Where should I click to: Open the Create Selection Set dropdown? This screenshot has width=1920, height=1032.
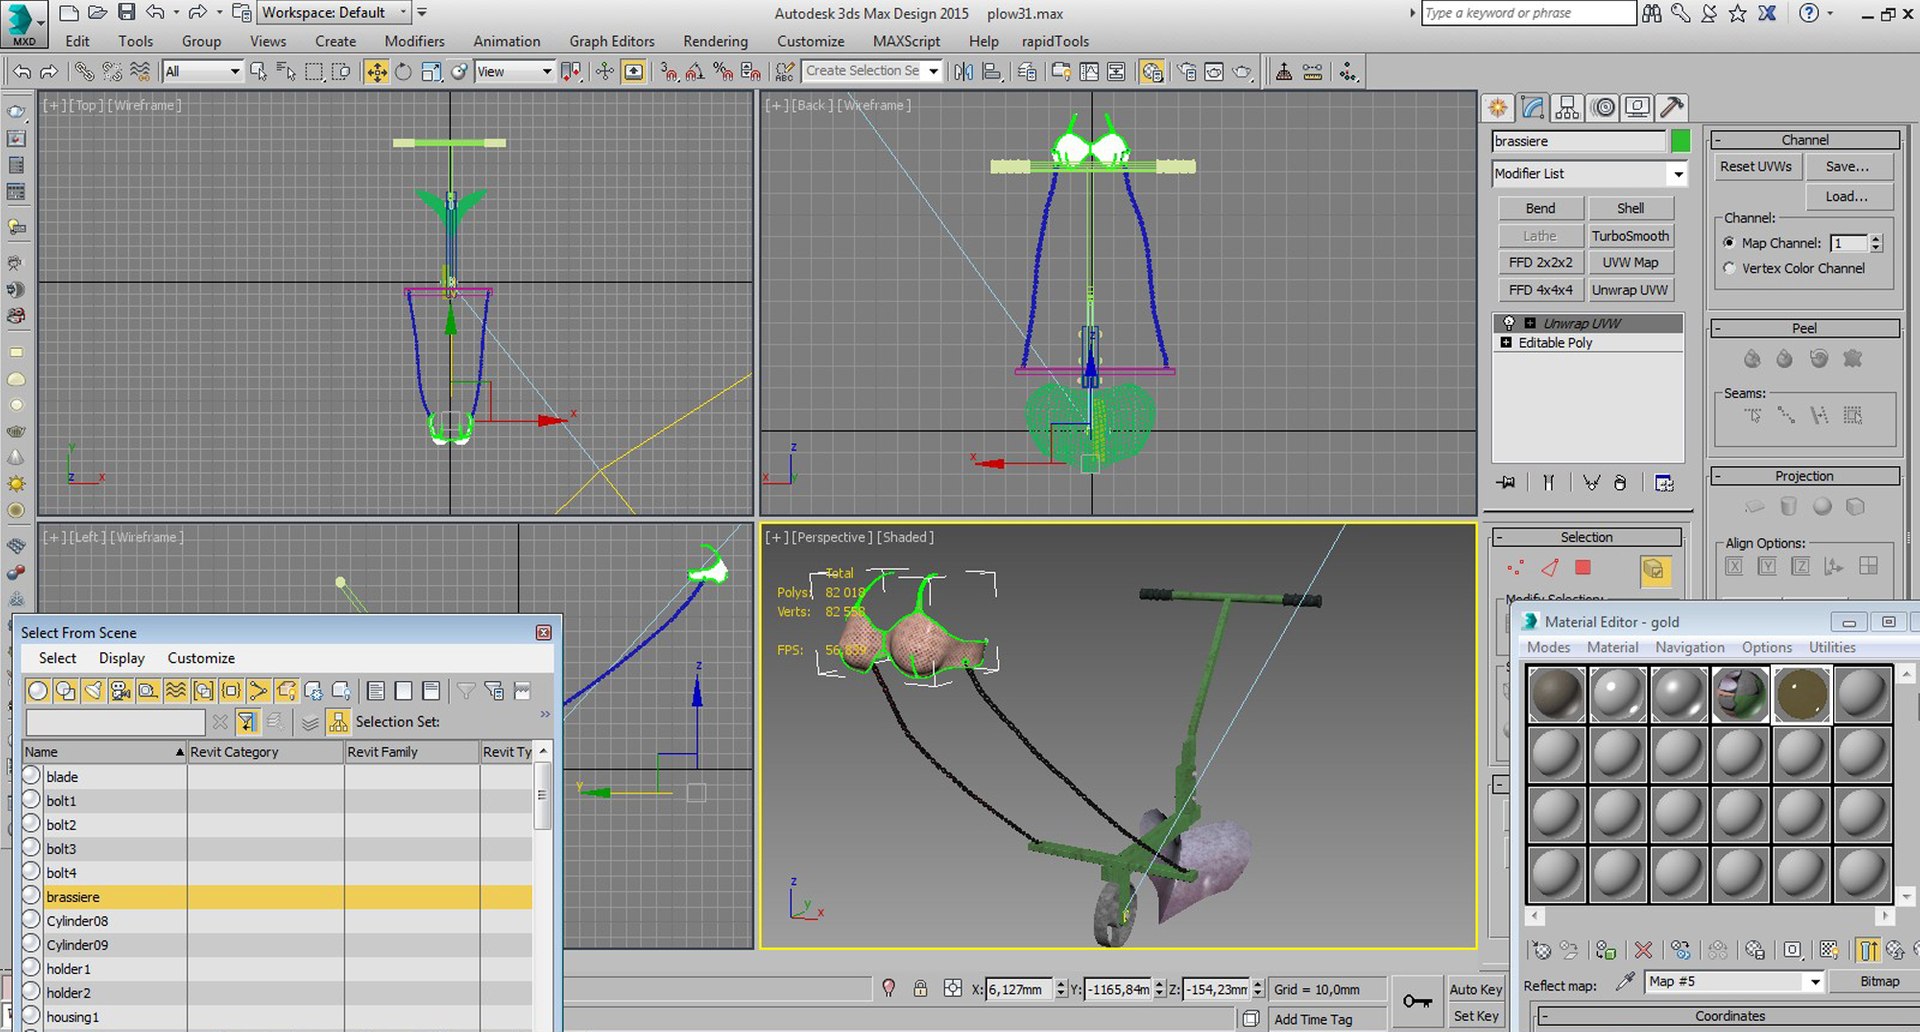point(872,71)
